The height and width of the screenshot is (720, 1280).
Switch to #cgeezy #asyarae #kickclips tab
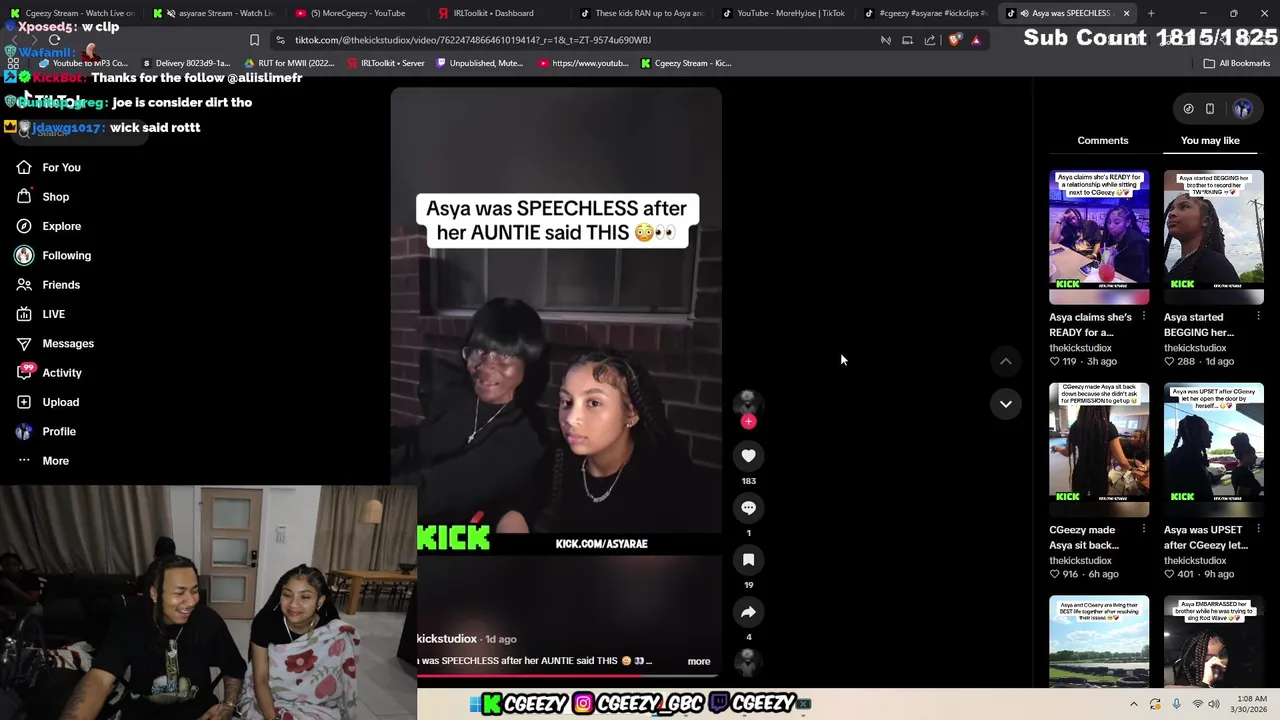928,13
